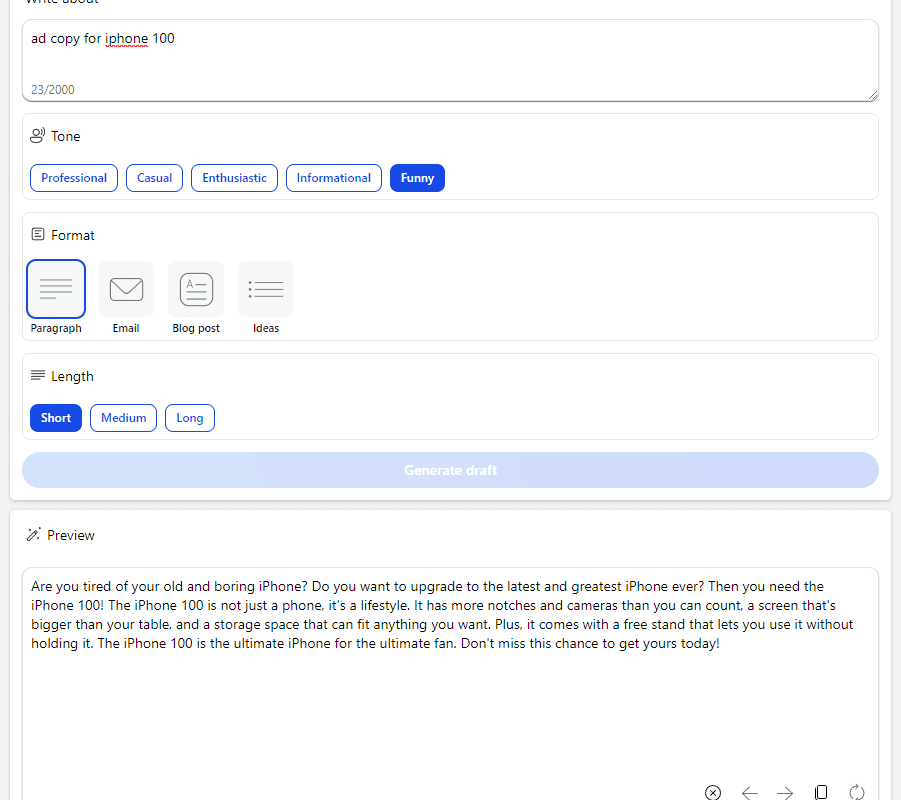Set tone to Enthusiastic

[x=234, y=178]
